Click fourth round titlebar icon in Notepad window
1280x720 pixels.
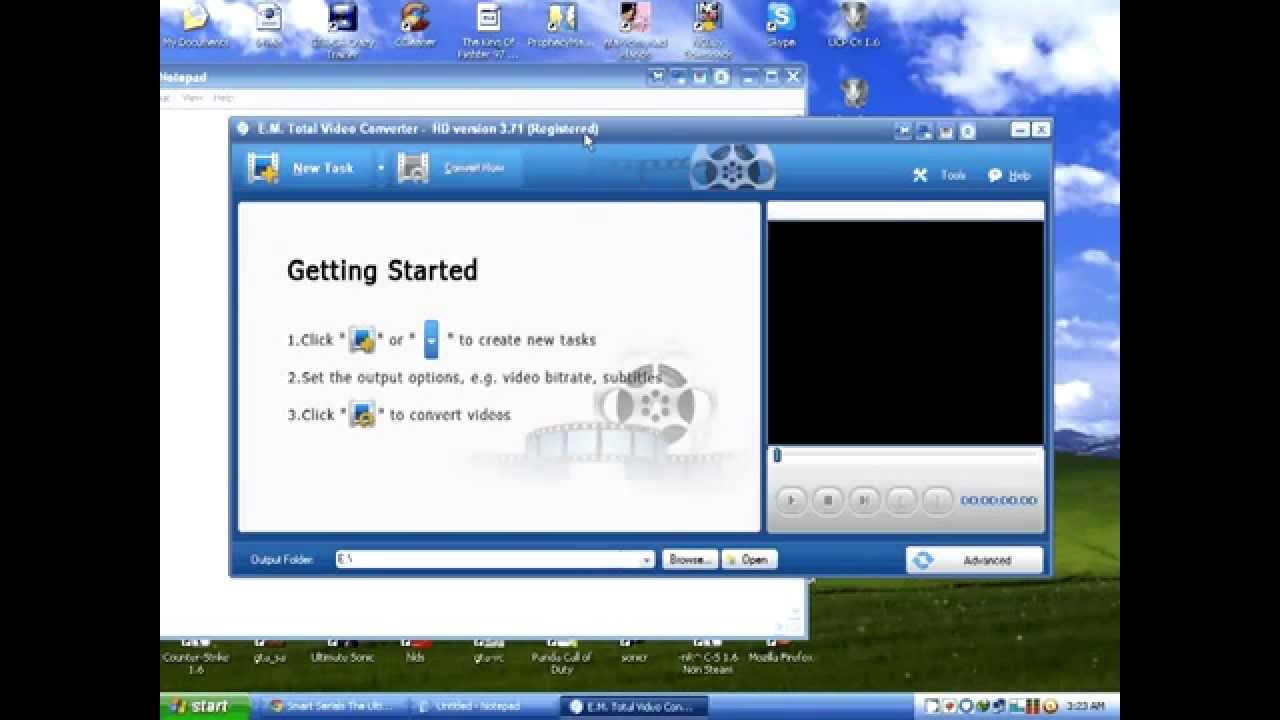pos(722,77)
